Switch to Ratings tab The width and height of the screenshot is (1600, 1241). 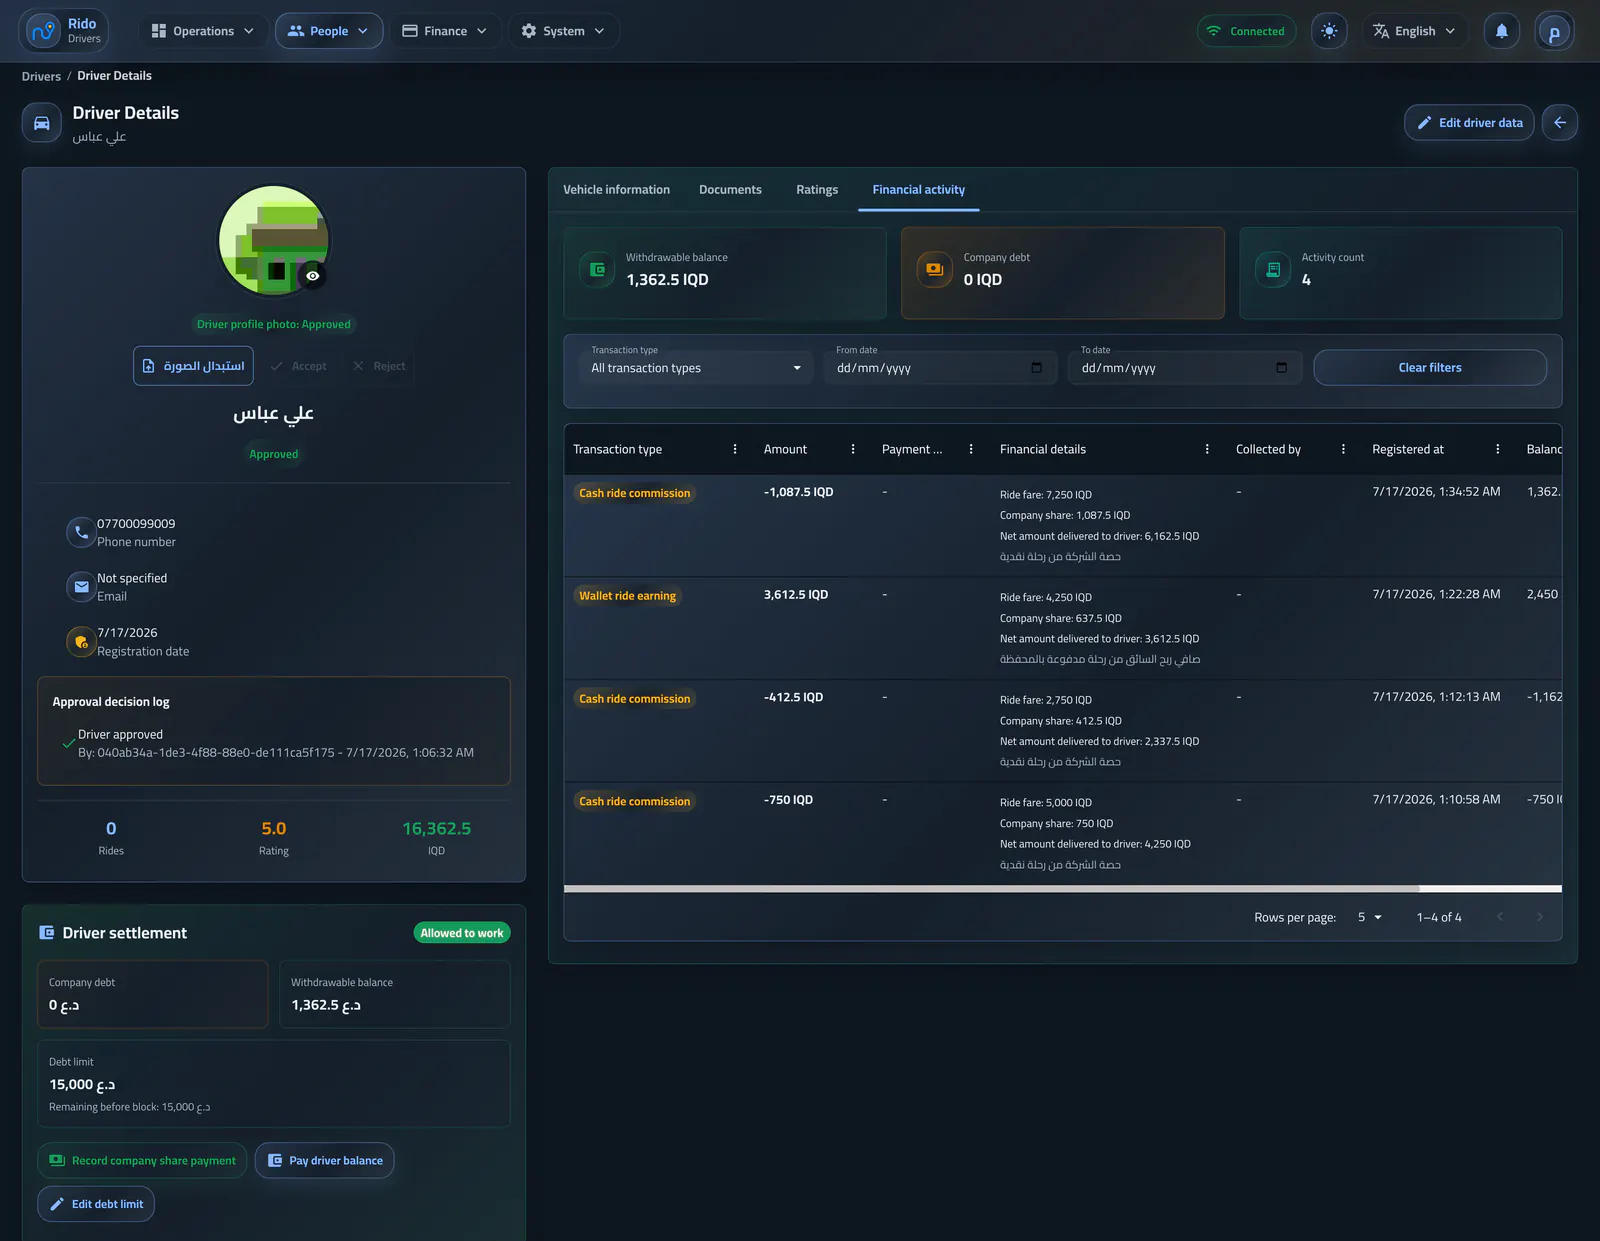pos(817,190)
